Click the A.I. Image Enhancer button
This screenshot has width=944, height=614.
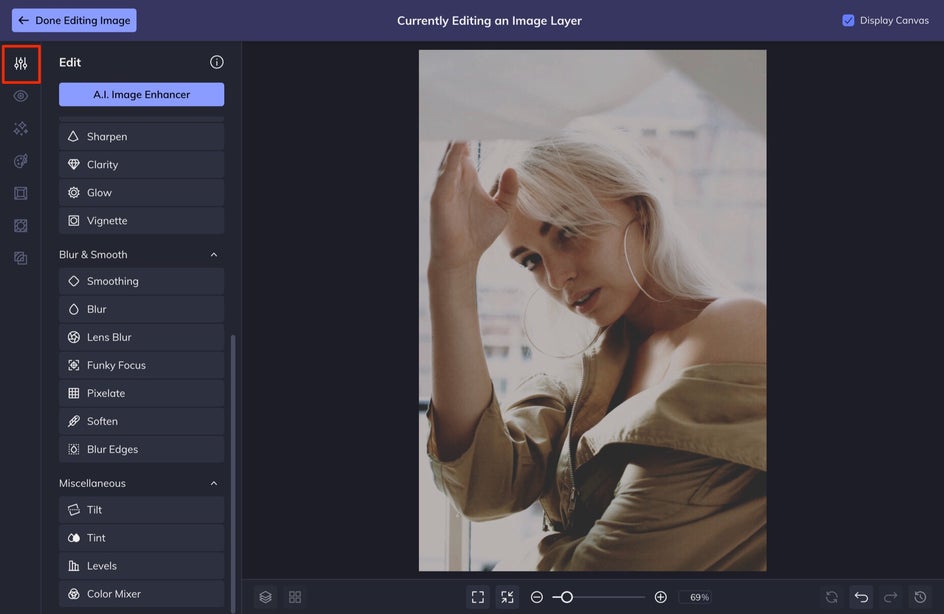pos(141,95)
